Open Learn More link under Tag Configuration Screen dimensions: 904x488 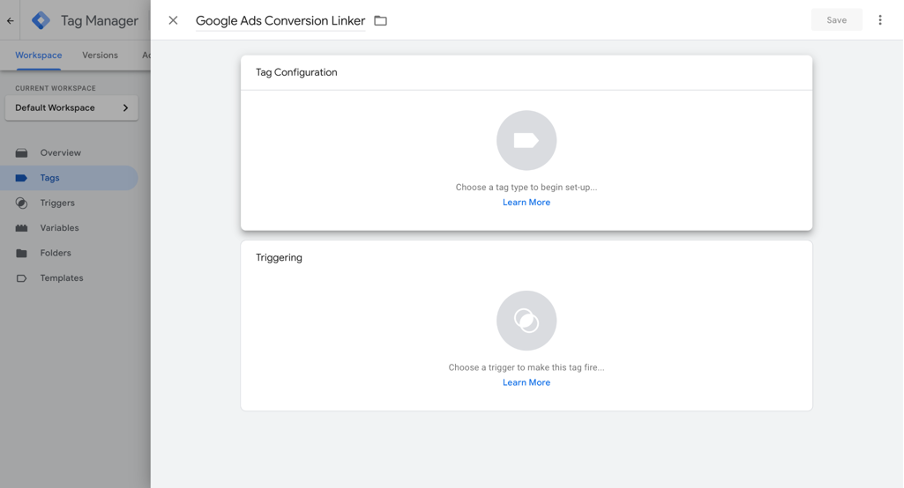coord(526,202)
